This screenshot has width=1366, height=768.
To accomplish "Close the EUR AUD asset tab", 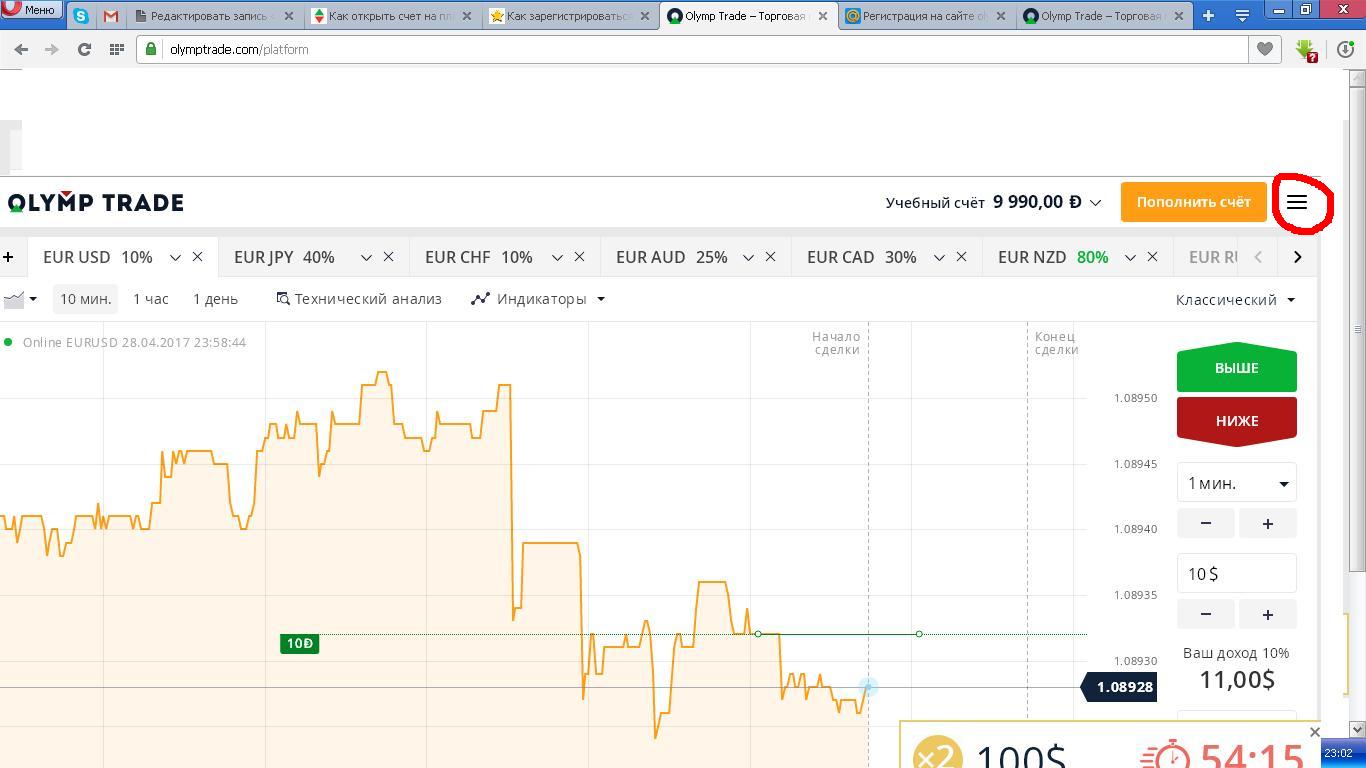I will [x=770, y=257].
